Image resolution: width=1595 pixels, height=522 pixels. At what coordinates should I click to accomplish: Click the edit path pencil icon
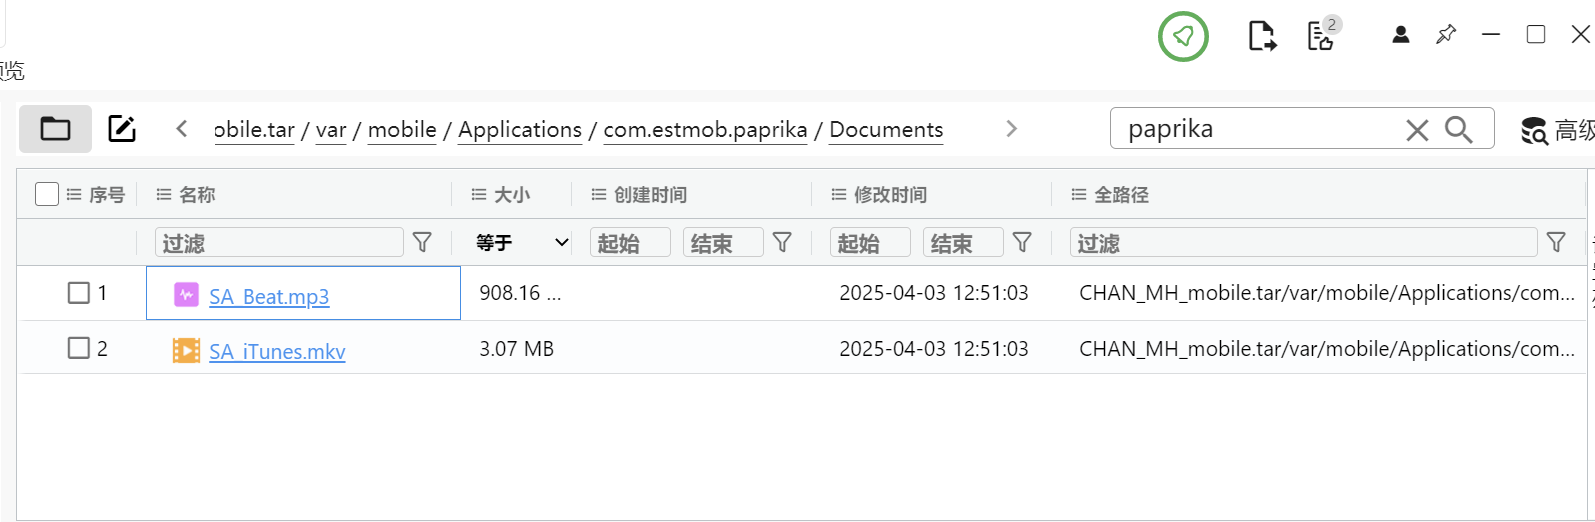(122, 129)
